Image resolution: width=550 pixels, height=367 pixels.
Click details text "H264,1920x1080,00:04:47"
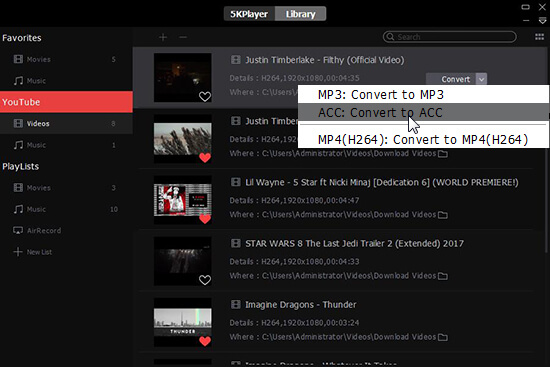[x=310, y=200]
